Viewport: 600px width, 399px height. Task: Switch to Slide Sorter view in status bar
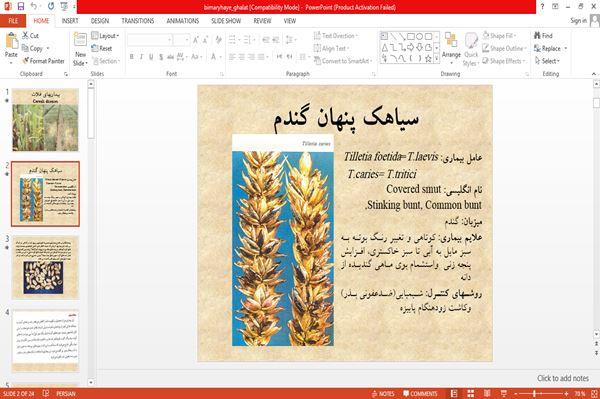[470, 394]
